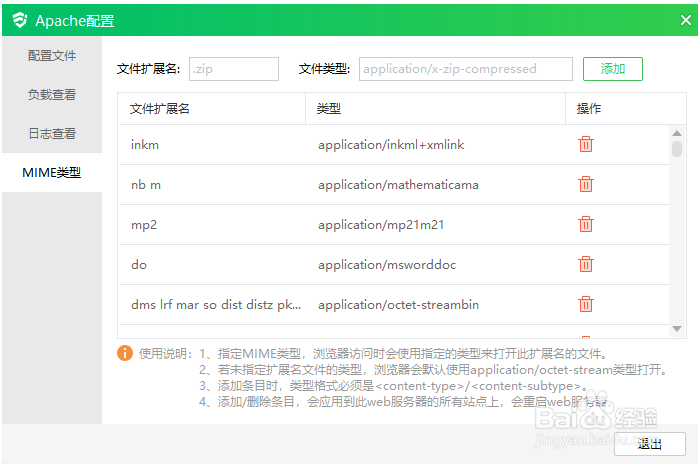Screen dimensions: 698x464
Task: Open the 配置文件 tab
Action: point(52,56)
